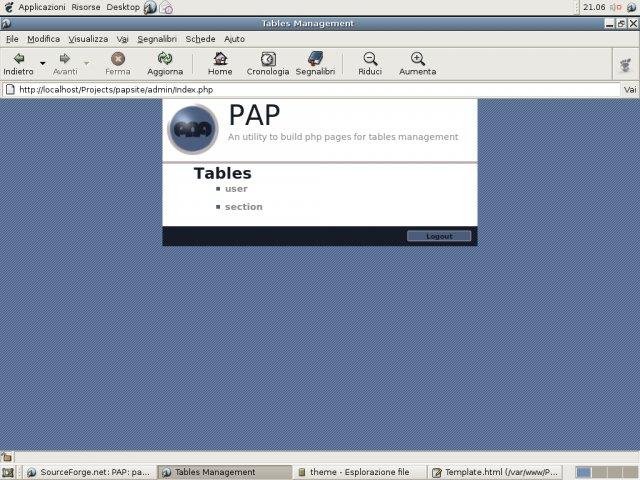Click the GNOME foot icon
Image resolution: width=640 pixels, height=480 pixels.
(8, 7)
